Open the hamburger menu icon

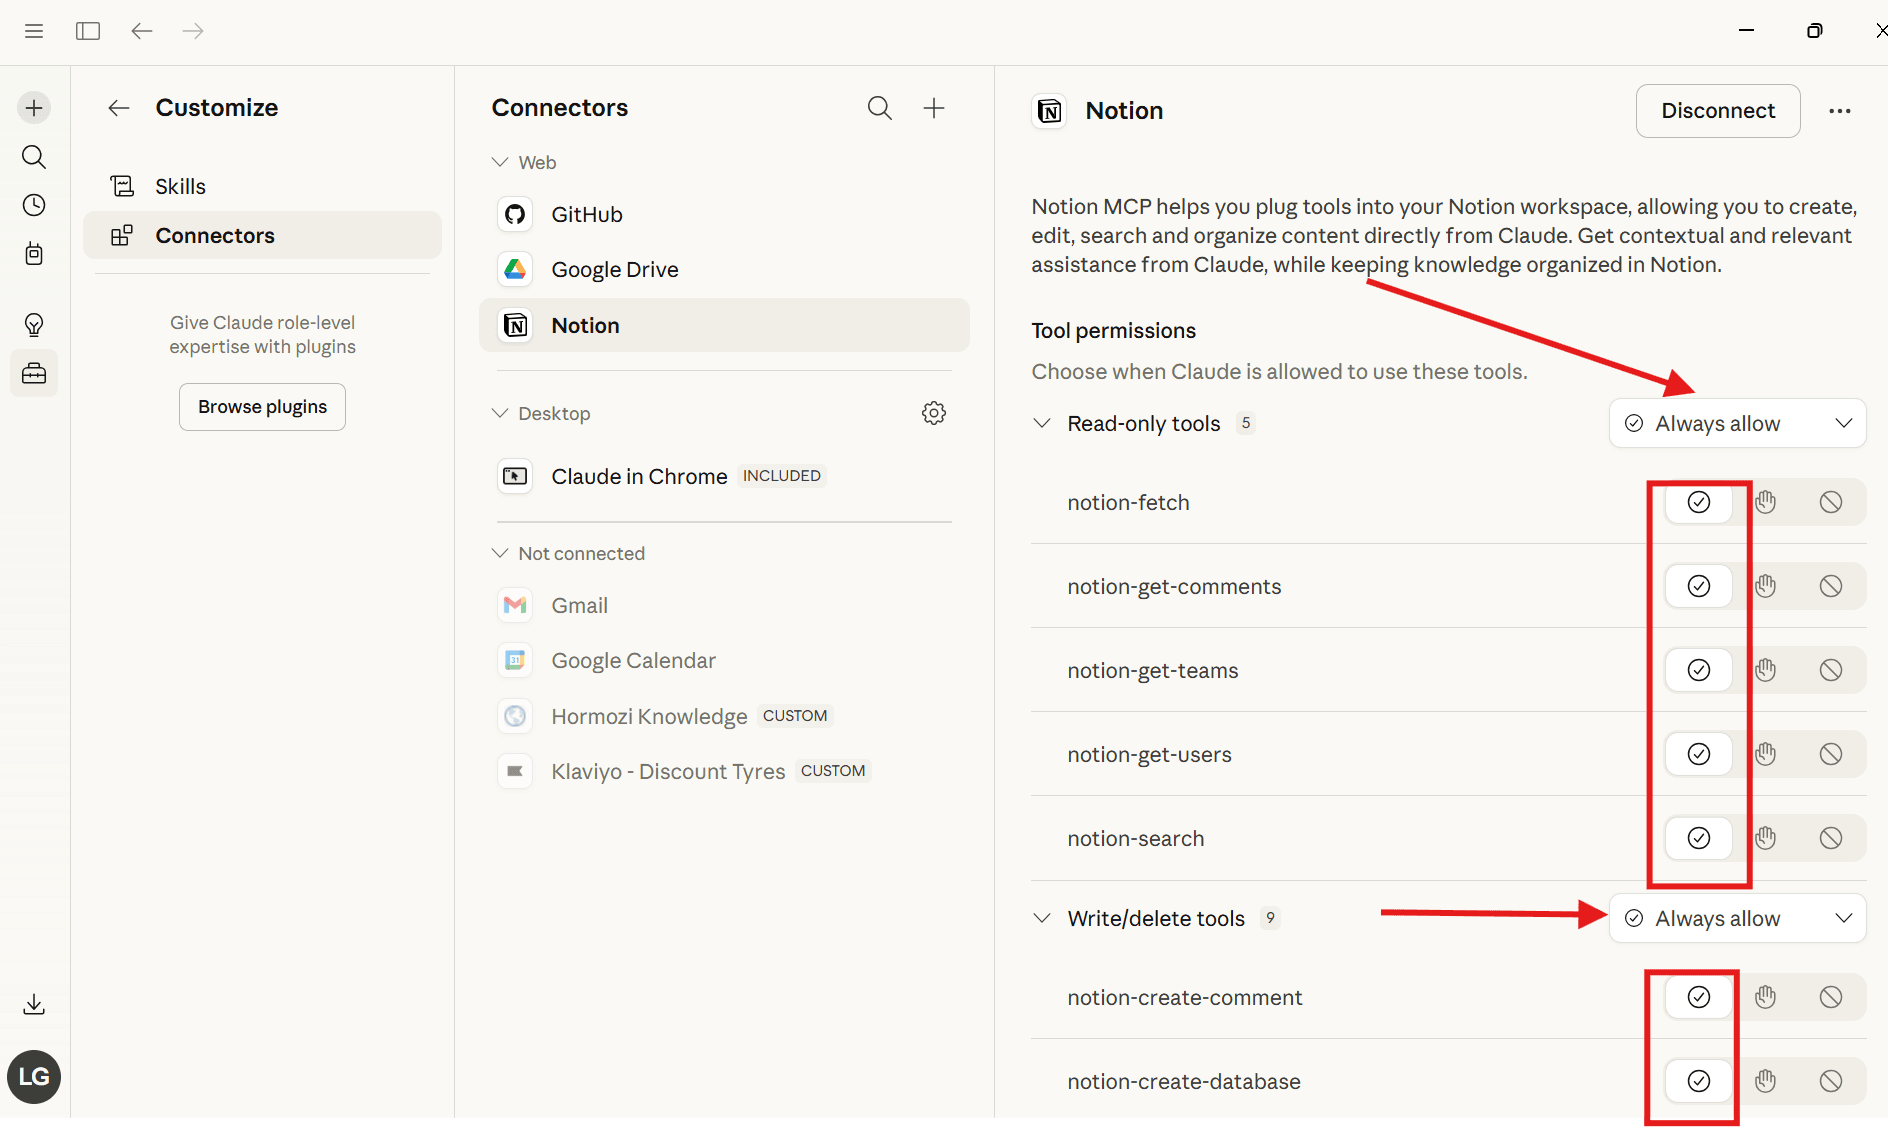tap(34, 31)
